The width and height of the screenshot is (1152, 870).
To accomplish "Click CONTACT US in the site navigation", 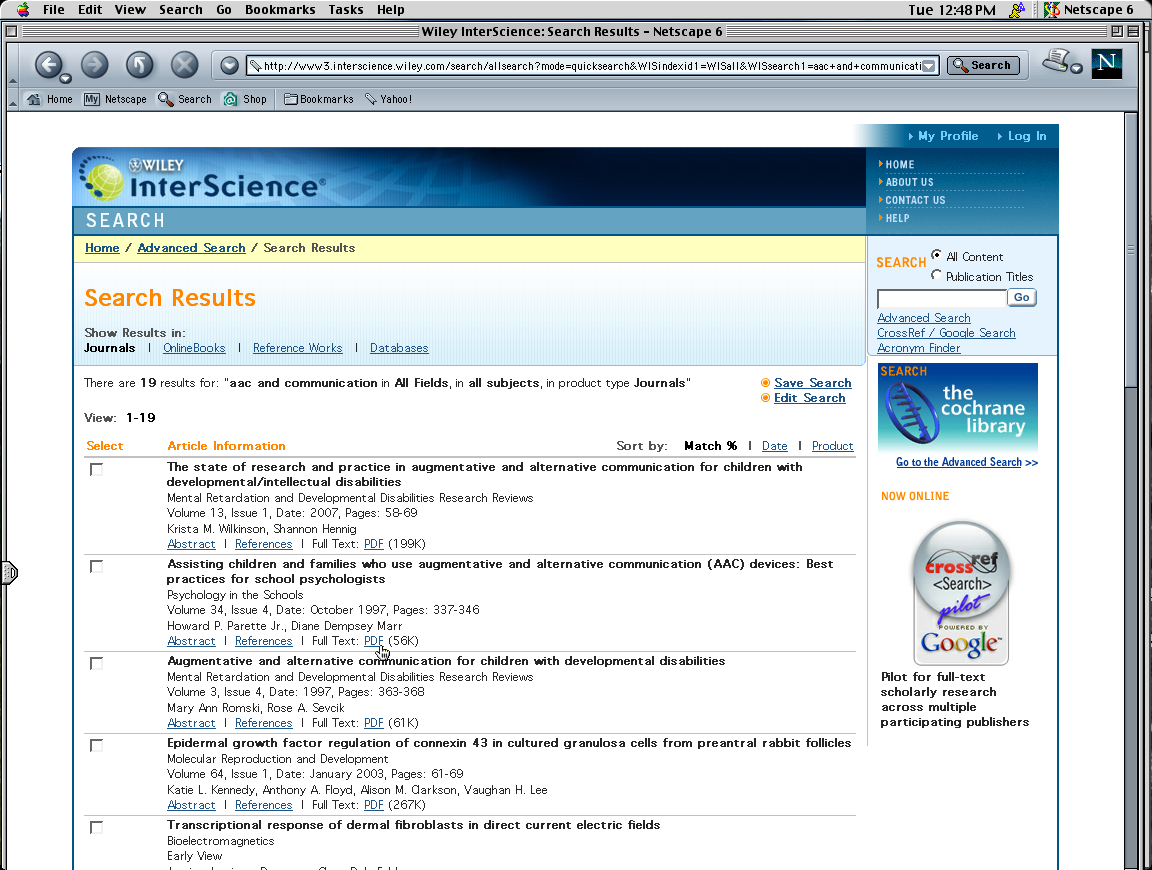I will [915, 200].
